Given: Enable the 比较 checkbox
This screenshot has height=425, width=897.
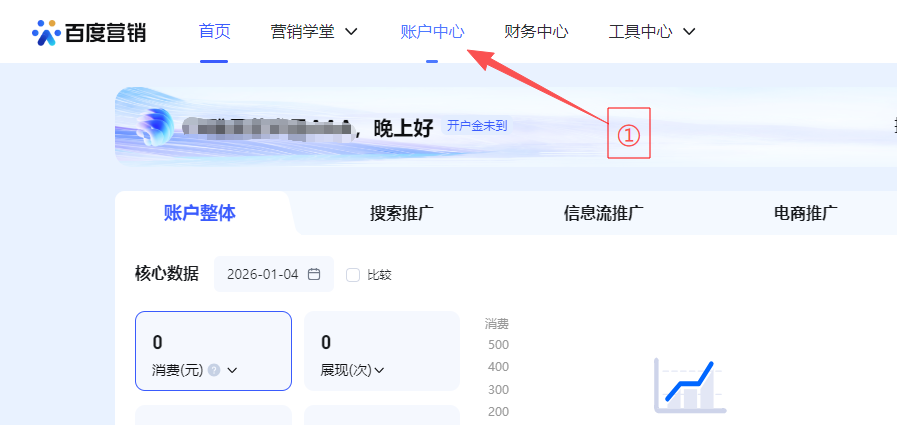Looking at the screenshot, I should [352, 275].
